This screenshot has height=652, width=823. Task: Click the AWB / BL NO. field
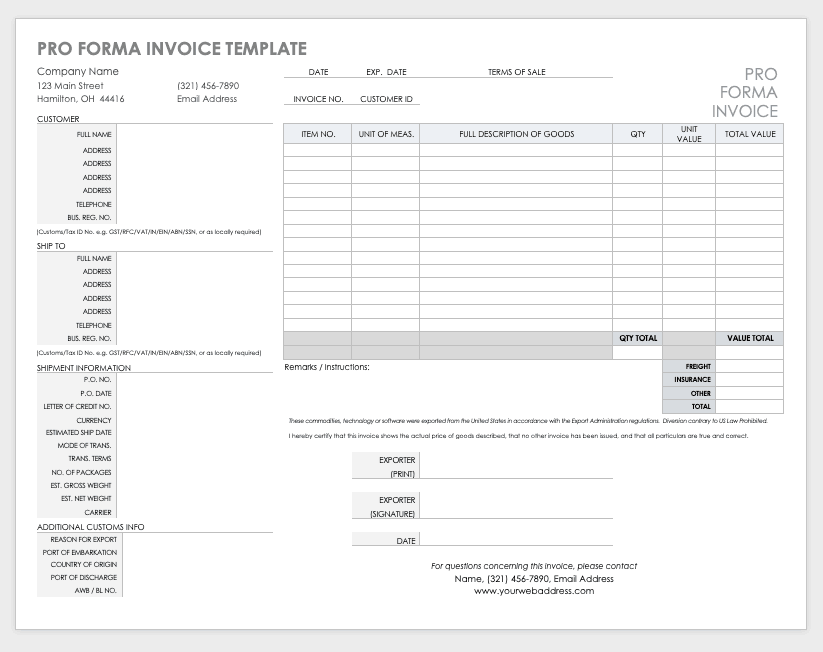[194, 590]
